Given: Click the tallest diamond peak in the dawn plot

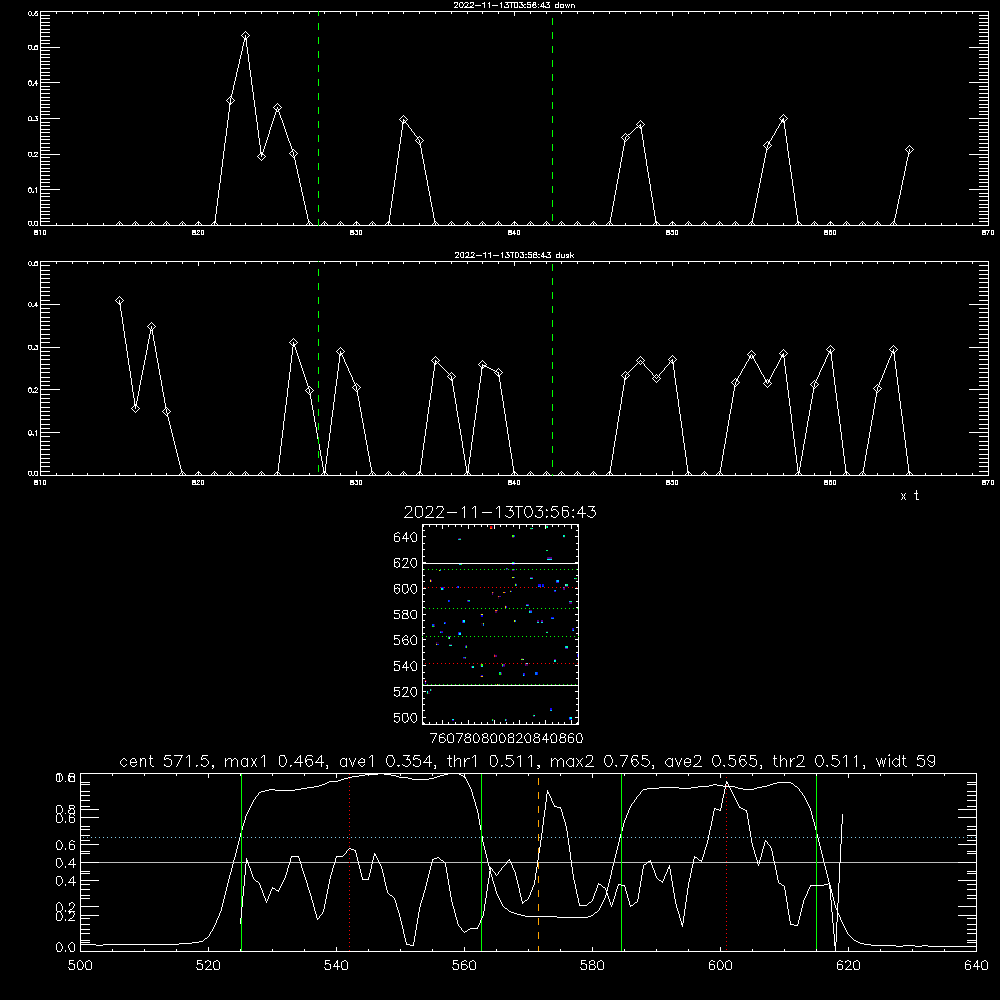Looking at the screenshot, I should (246, 36).
